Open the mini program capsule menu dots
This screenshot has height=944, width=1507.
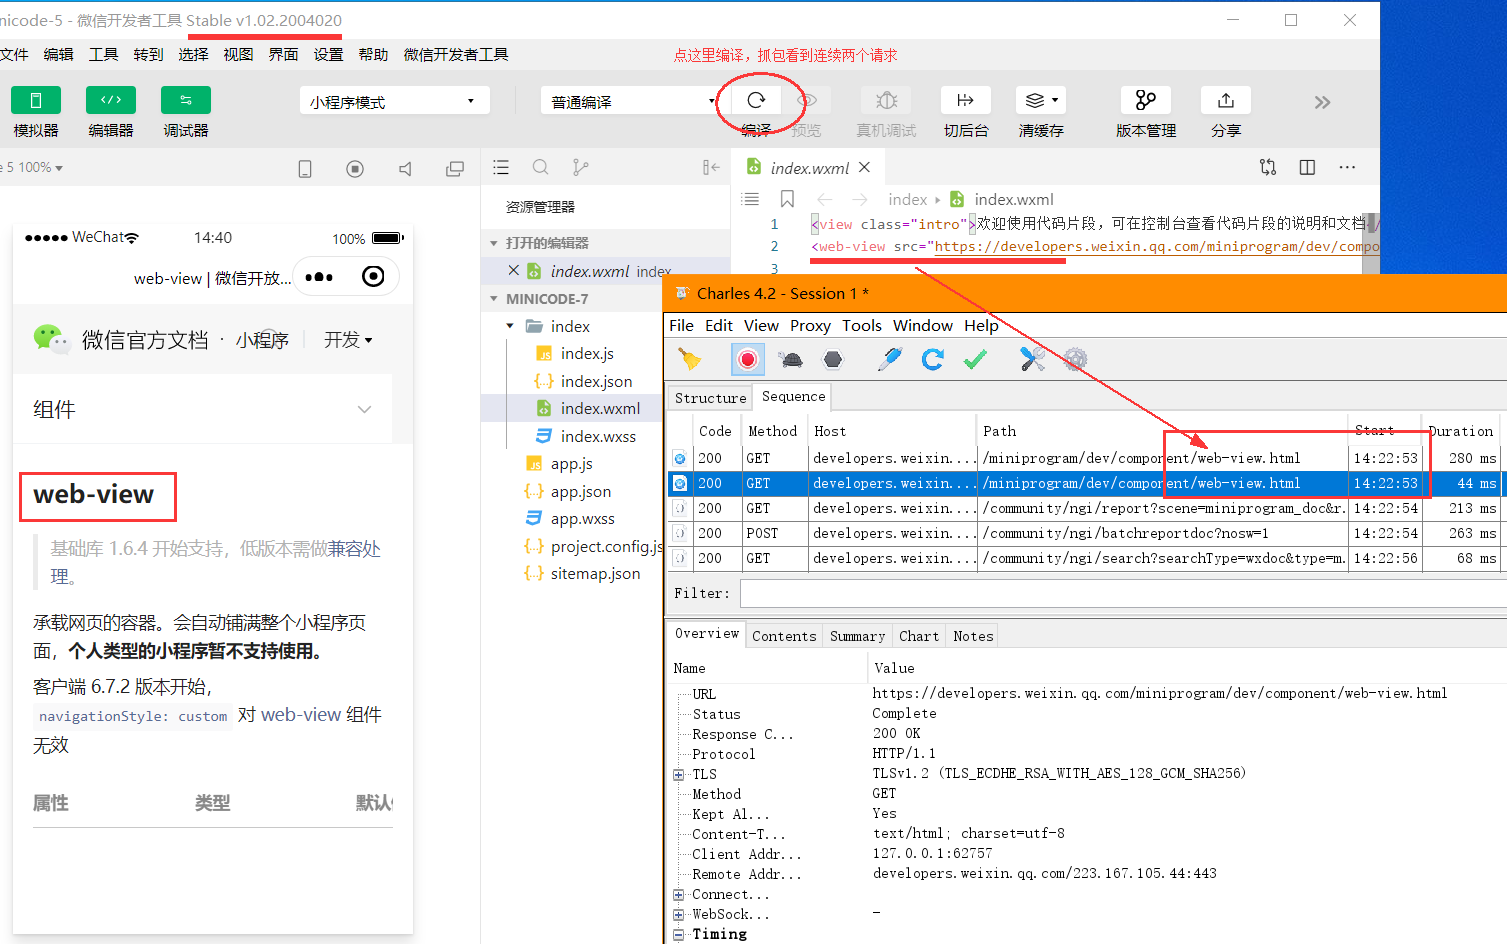point(319,277)
